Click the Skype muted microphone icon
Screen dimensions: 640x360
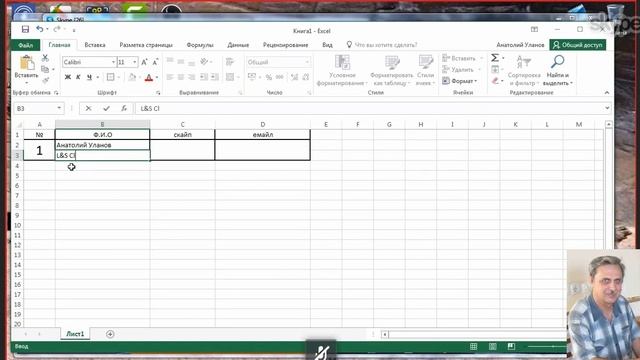click(322, 352)
